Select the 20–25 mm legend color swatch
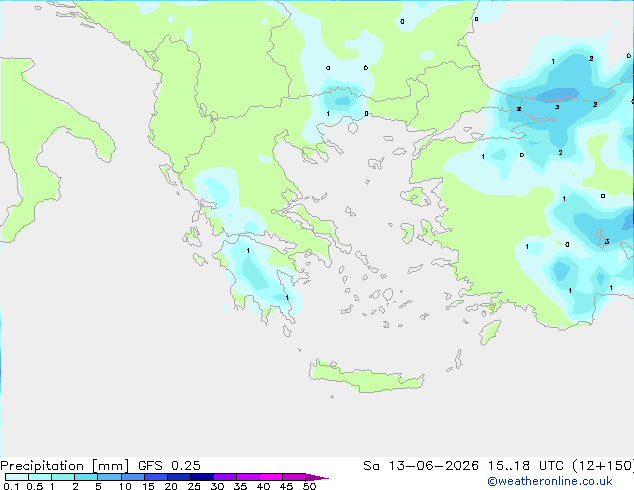This screenshot has height=490, width=634. [x=178, y=477]
